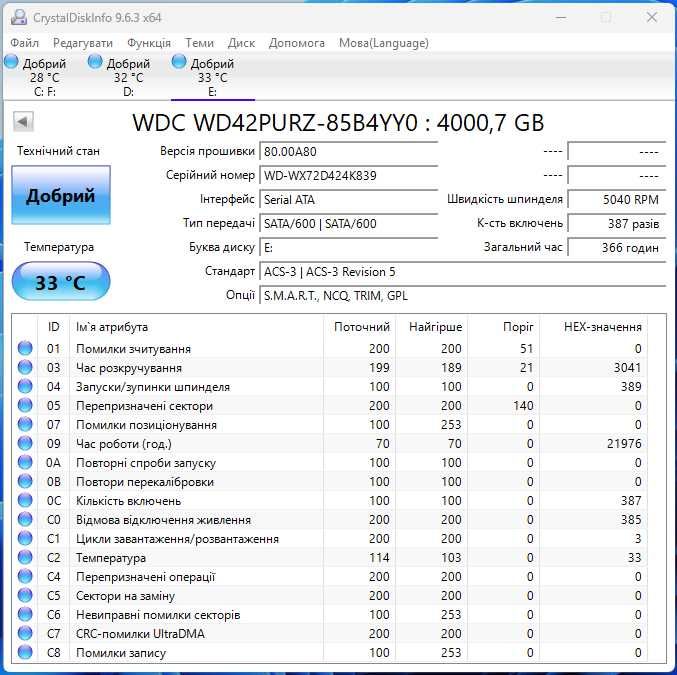Click status icon for attribute 05
Viewport: 677px width, 675px height.
[25, 405]
